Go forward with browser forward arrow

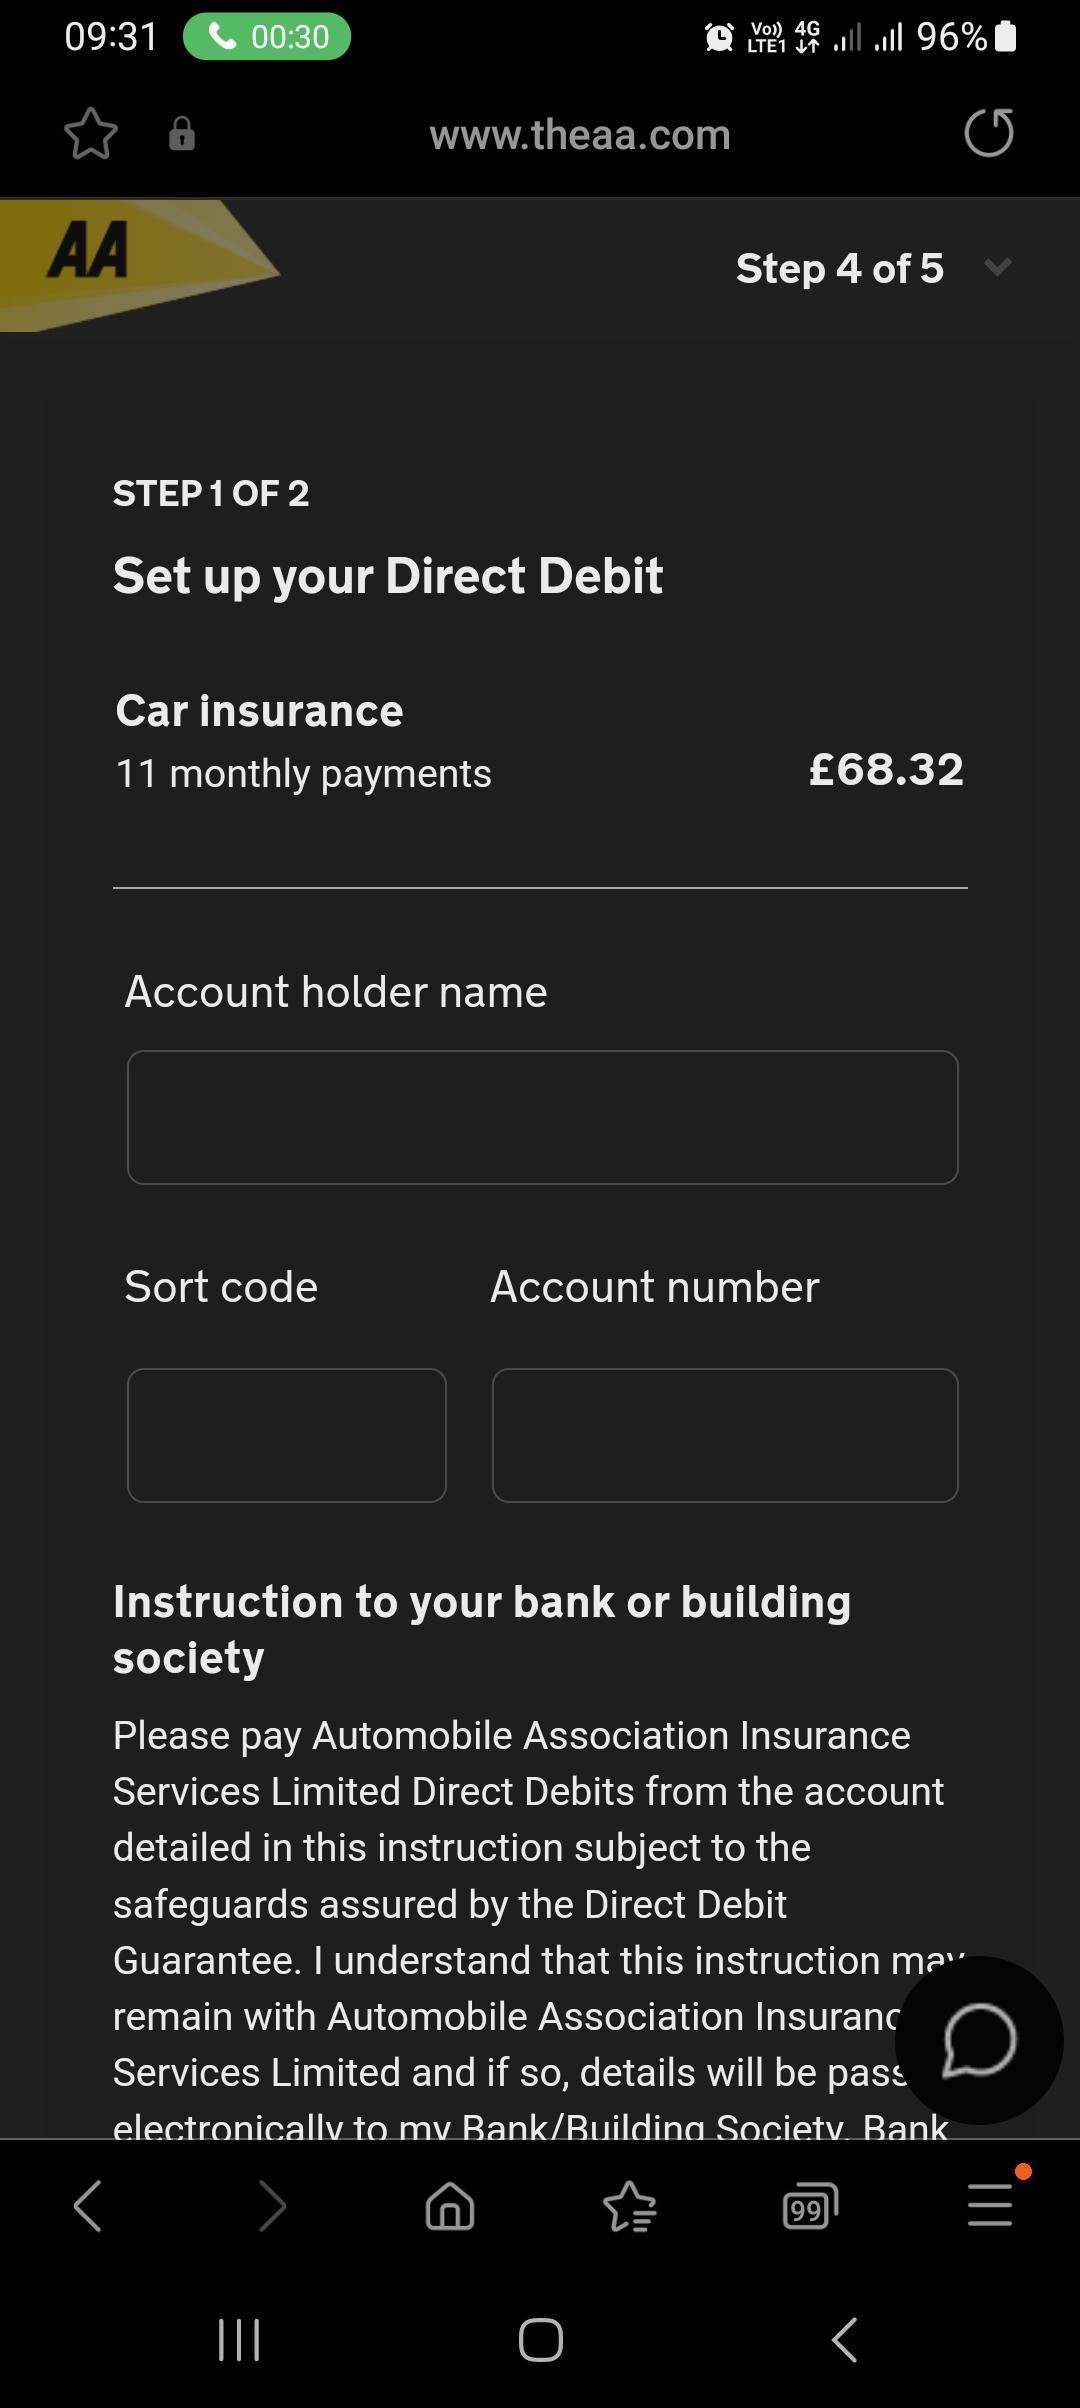271,2206
